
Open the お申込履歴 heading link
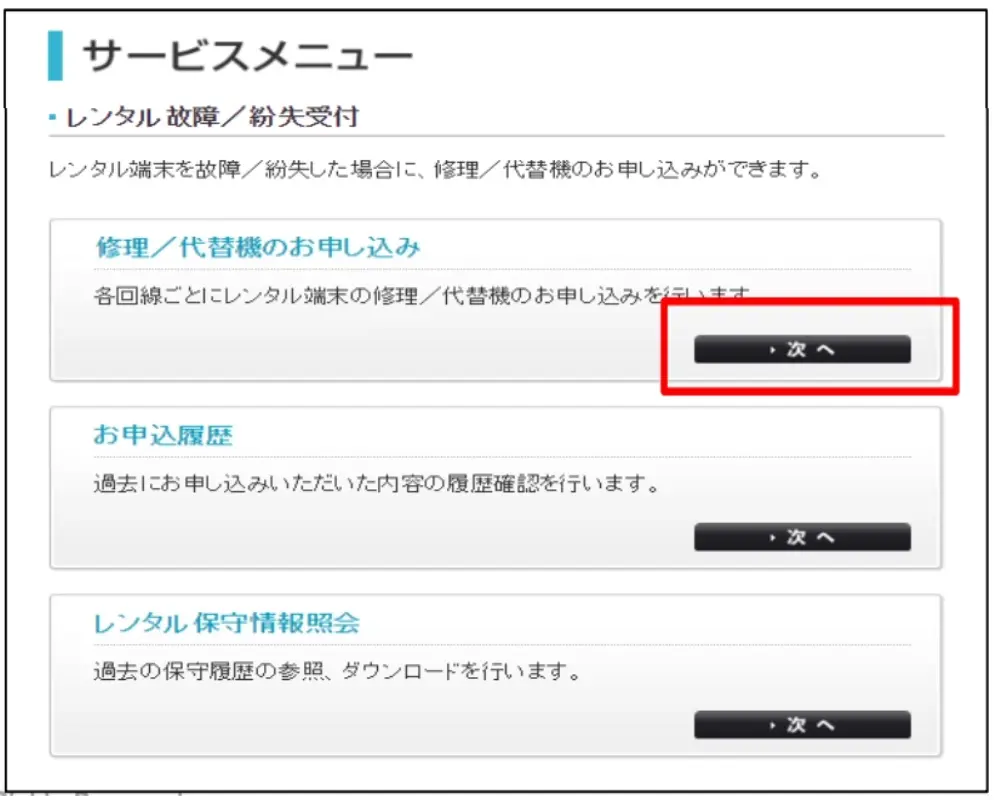pyautogui.click(x=163, y=435)
